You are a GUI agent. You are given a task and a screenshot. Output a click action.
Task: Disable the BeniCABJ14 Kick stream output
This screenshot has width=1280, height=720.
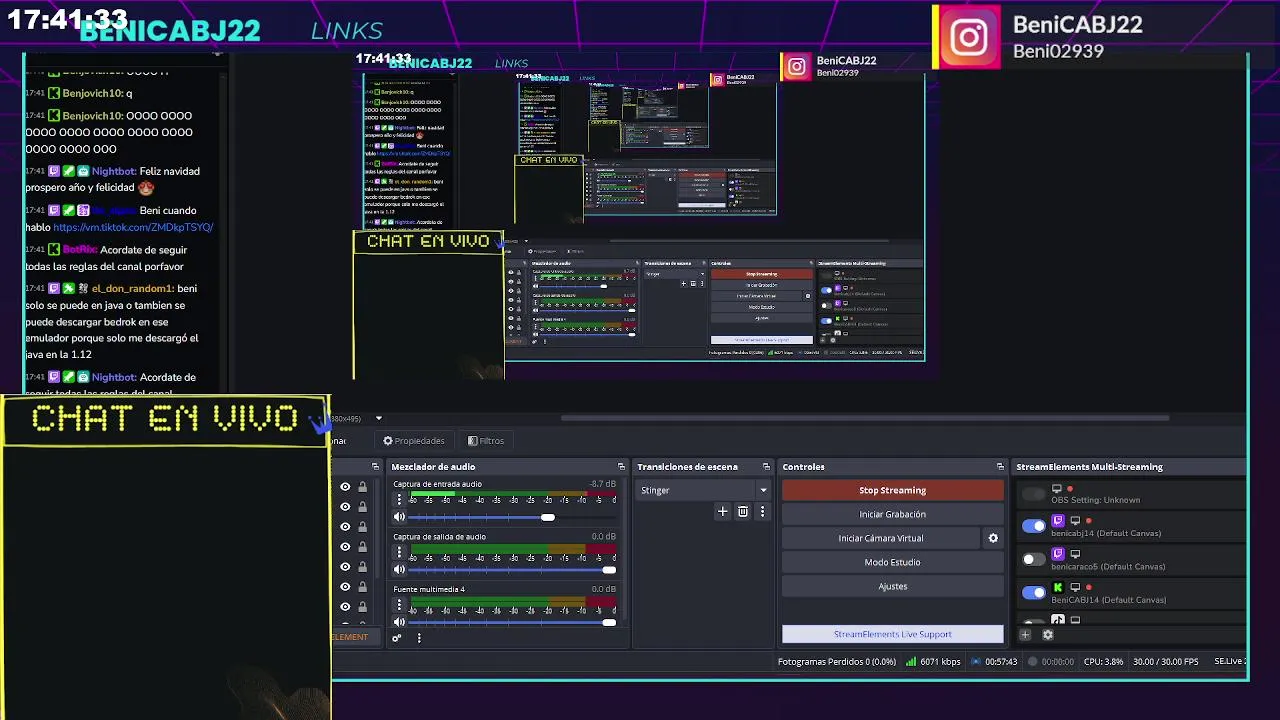tap(1033, 592)
